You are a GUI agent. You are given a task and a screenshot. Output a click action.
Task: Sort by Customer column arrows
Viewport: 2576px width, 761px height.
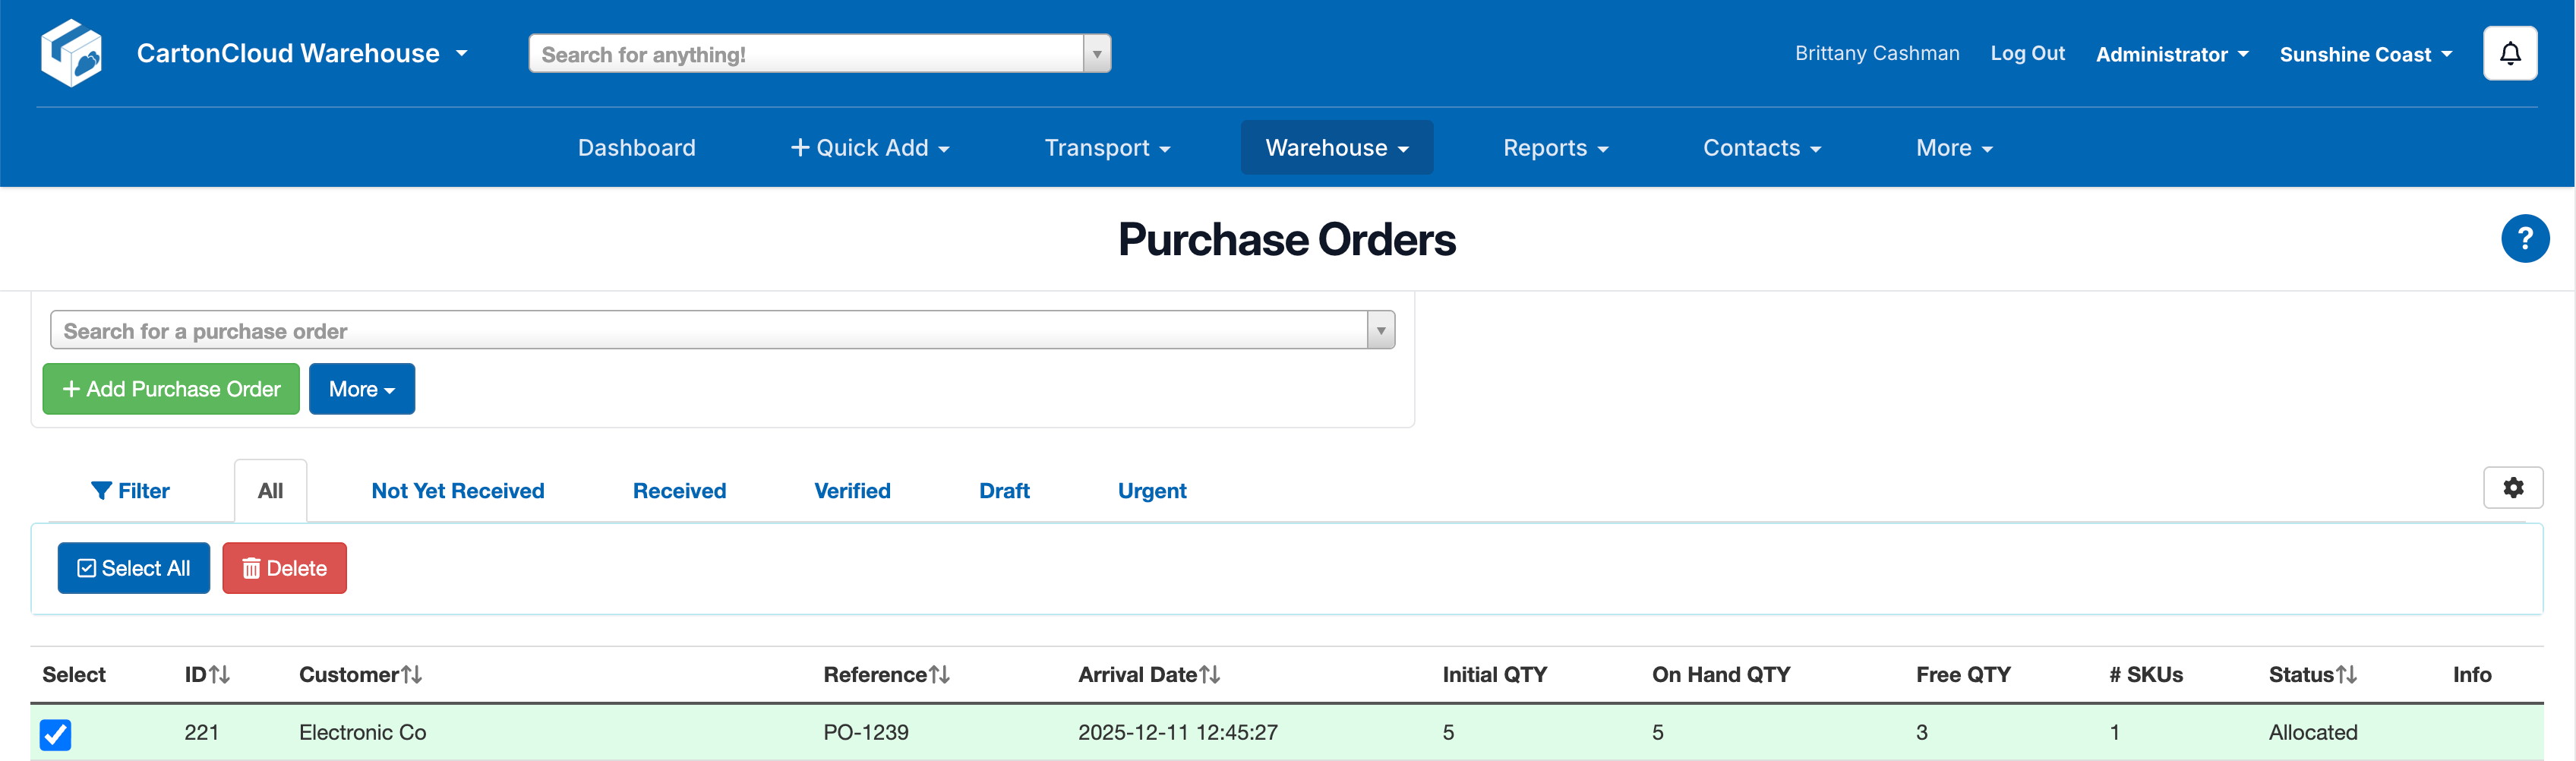pos(411,675)
